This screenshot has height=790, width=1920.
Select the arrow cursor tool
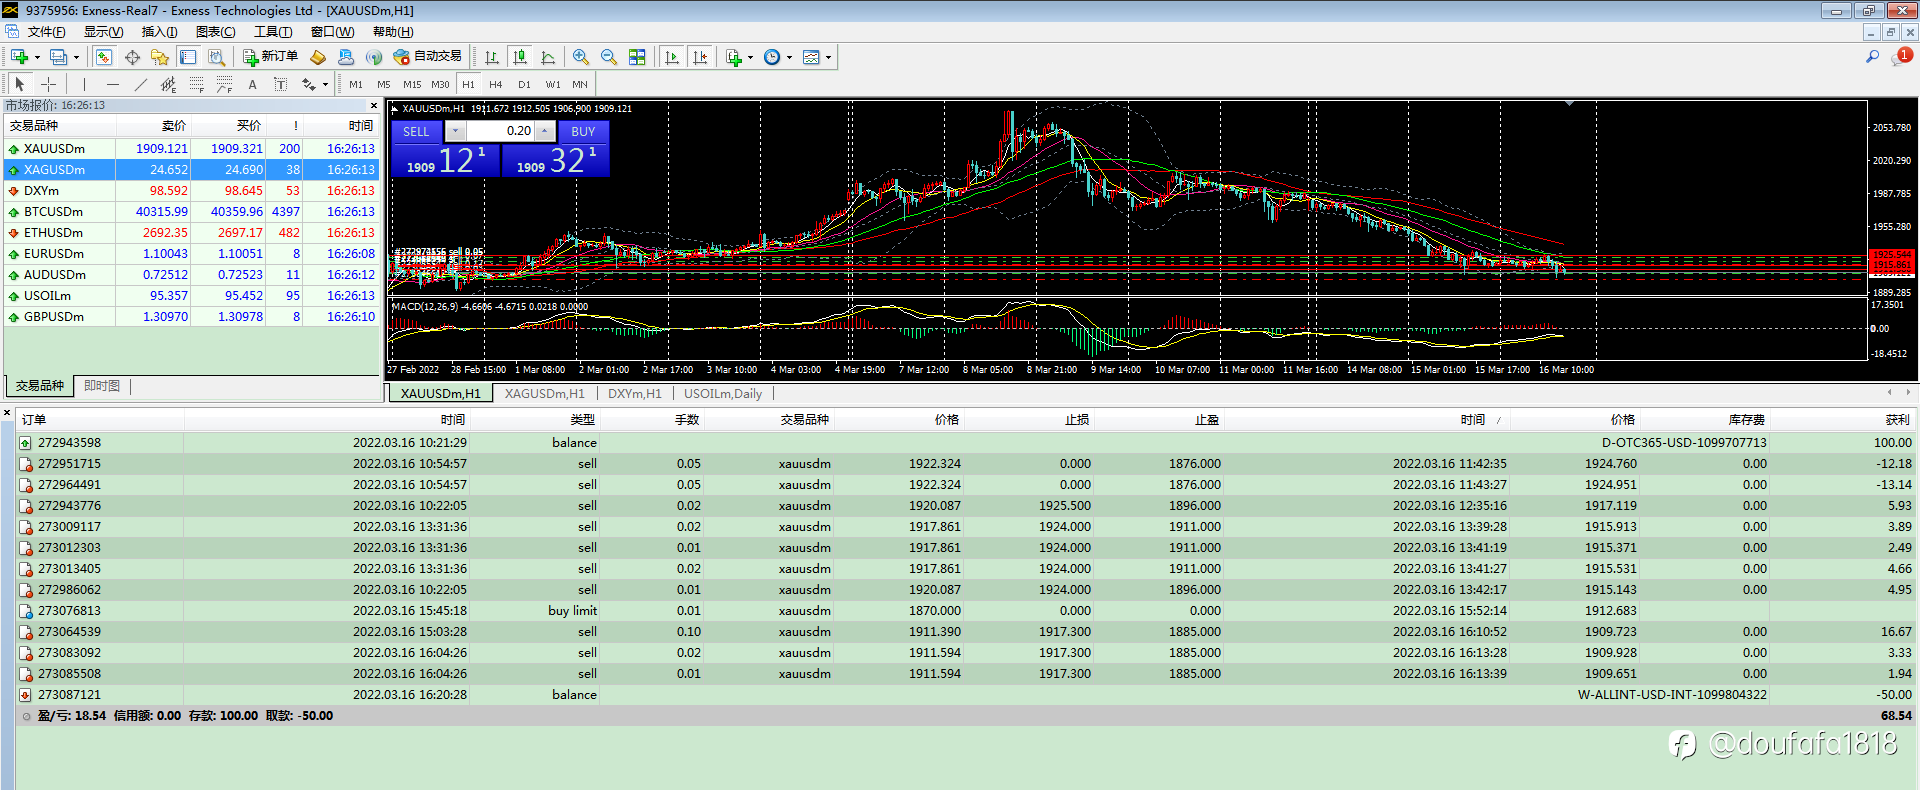tap(20, 85)
